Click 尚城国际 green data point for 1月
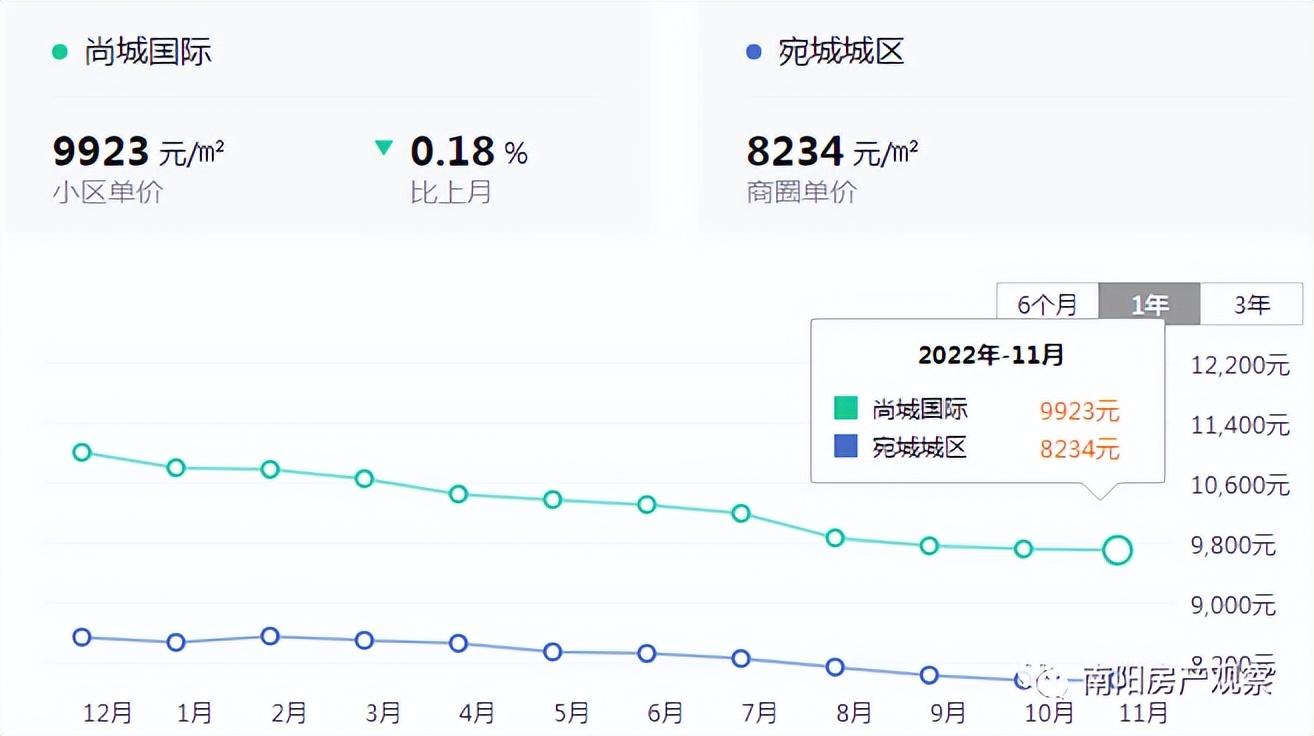 tap(176, 467)
